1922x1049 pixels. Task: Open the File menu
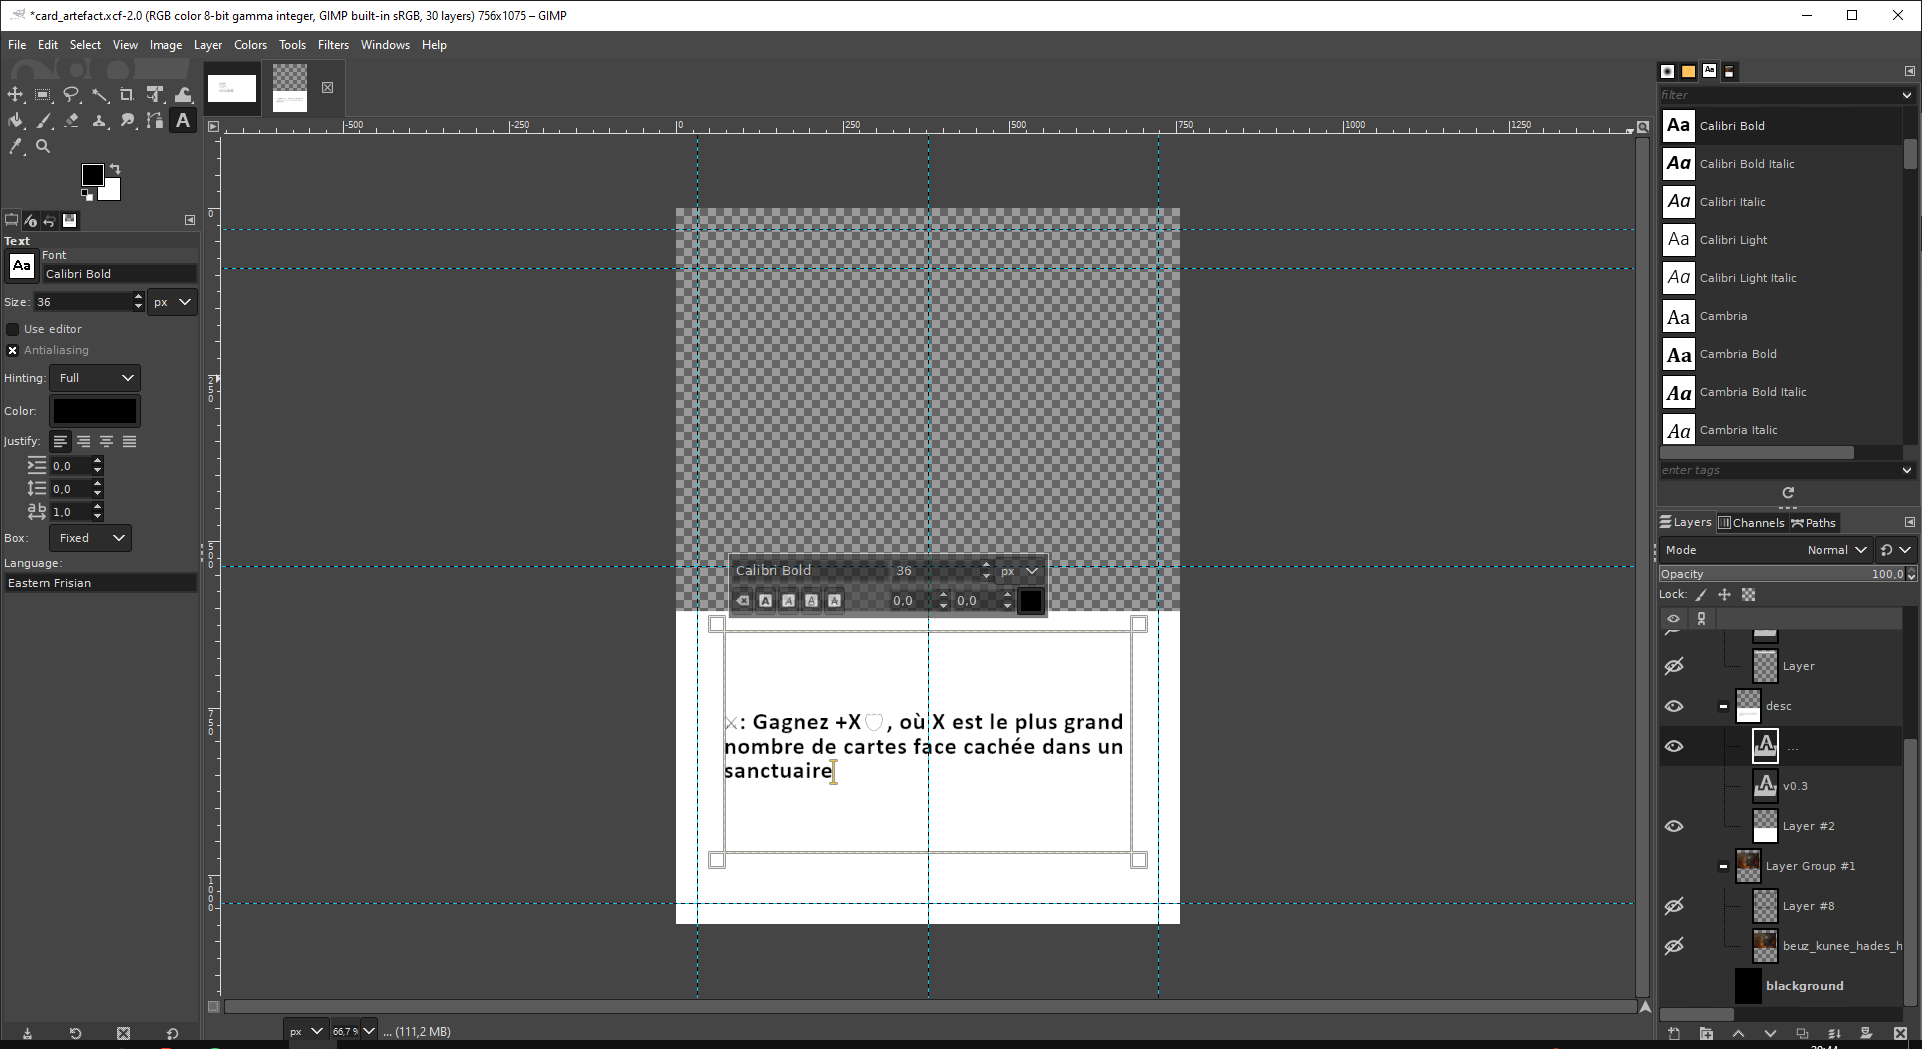coord(17,45)
